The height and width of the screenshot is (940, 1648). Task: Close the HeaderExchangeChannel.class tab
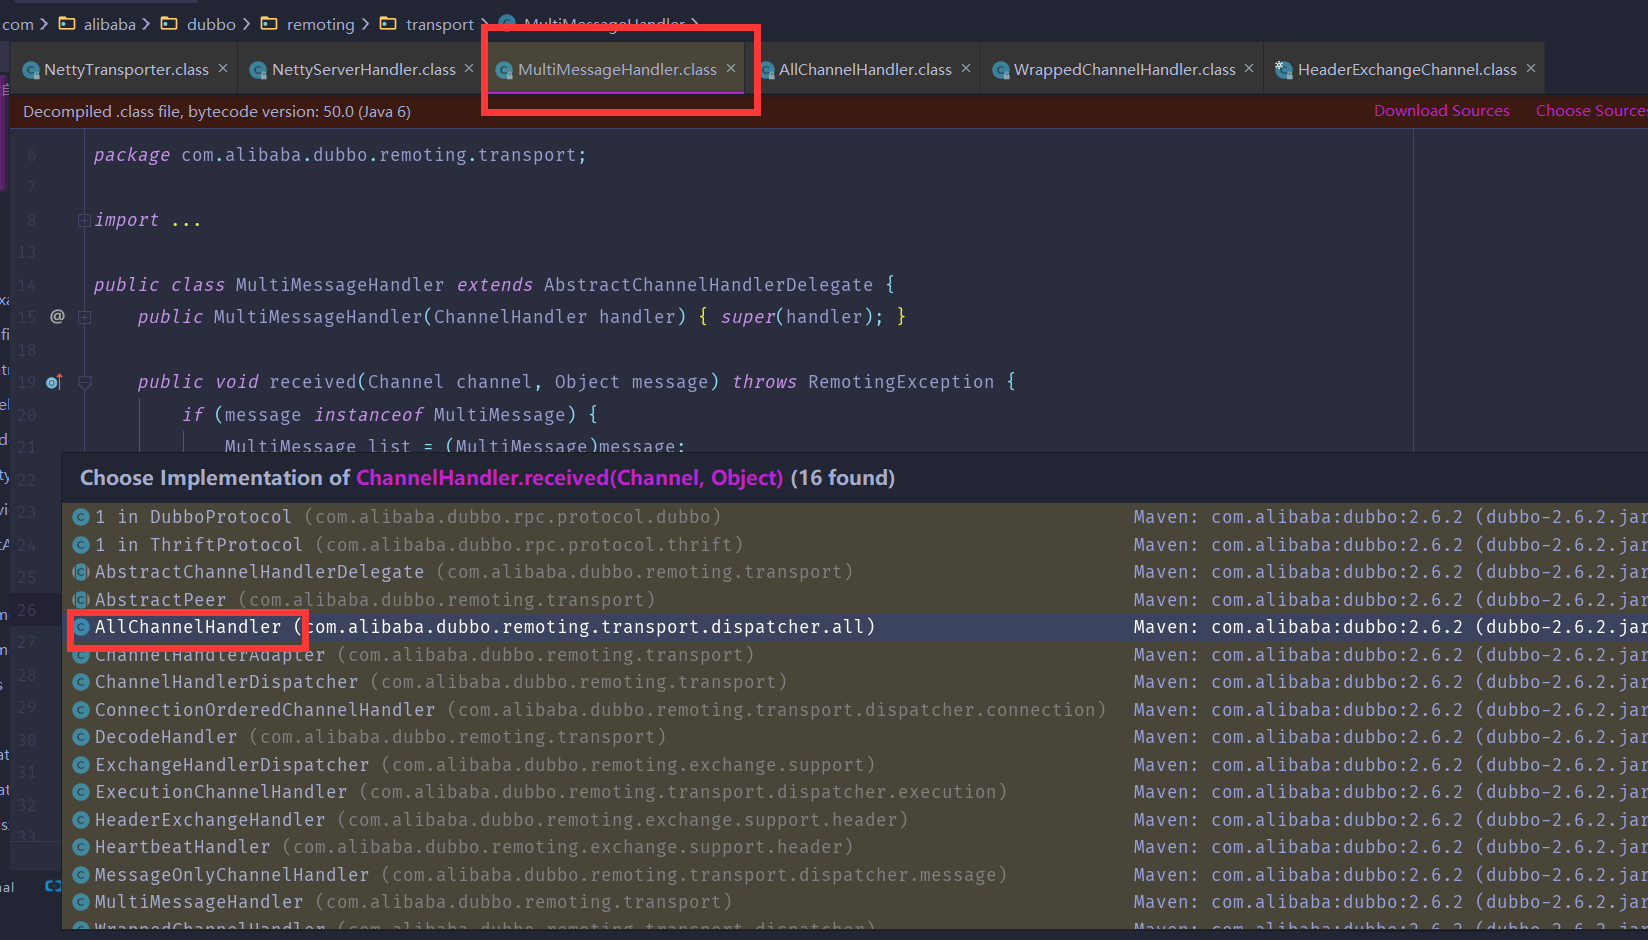[x=1531, y=69]
